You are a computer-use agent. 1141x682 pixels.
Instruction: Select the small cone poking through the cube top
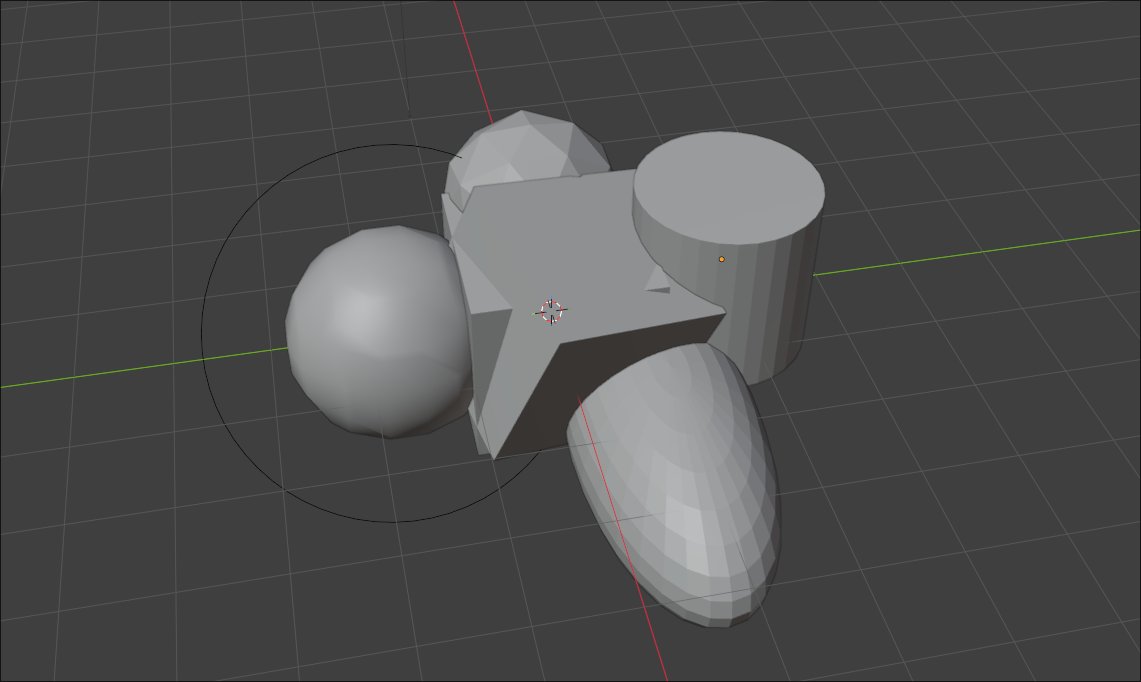click(x=659, y=280)
